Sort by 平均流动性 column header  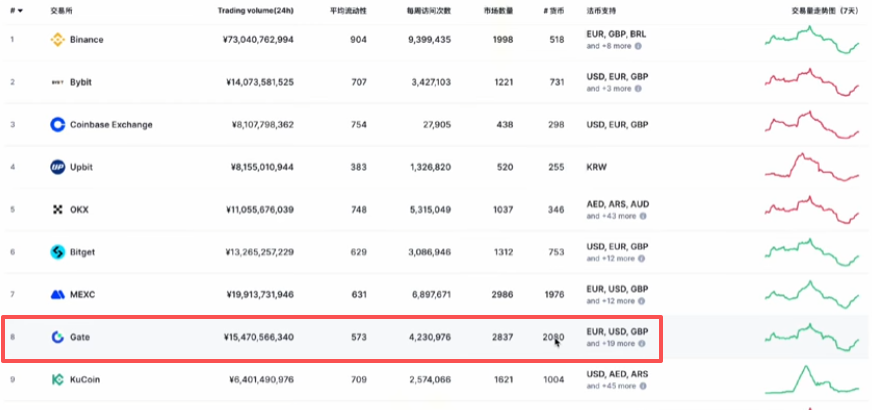pyautogui.click(x=349, y=11)
